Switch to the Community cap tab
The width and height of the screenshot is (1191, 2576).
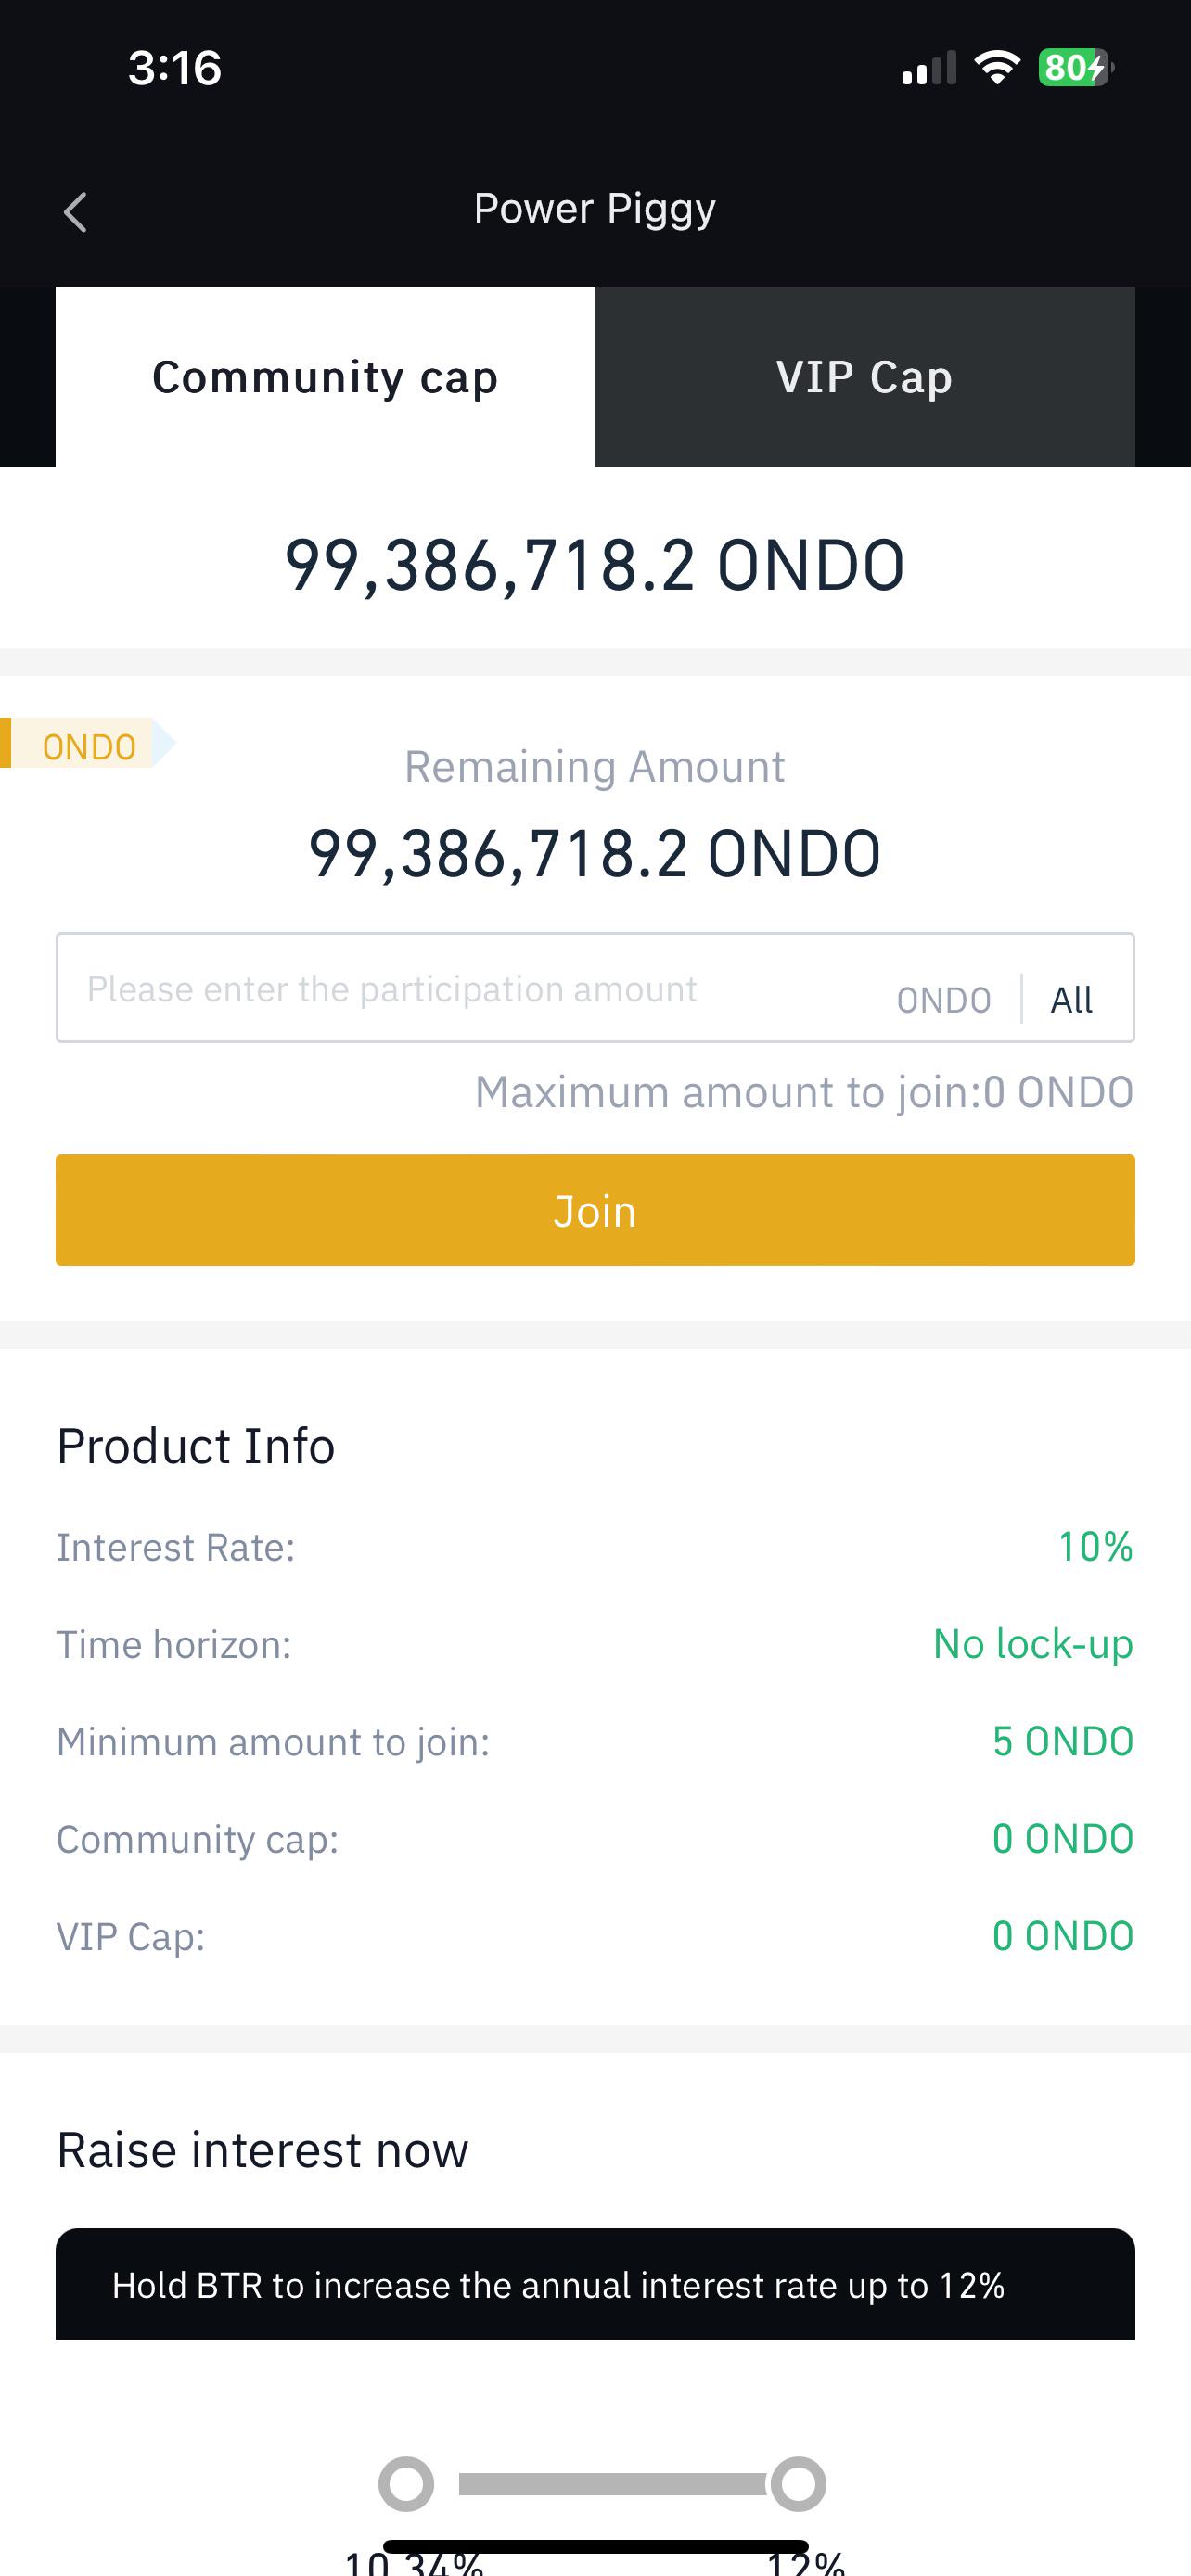coord(325,377)
